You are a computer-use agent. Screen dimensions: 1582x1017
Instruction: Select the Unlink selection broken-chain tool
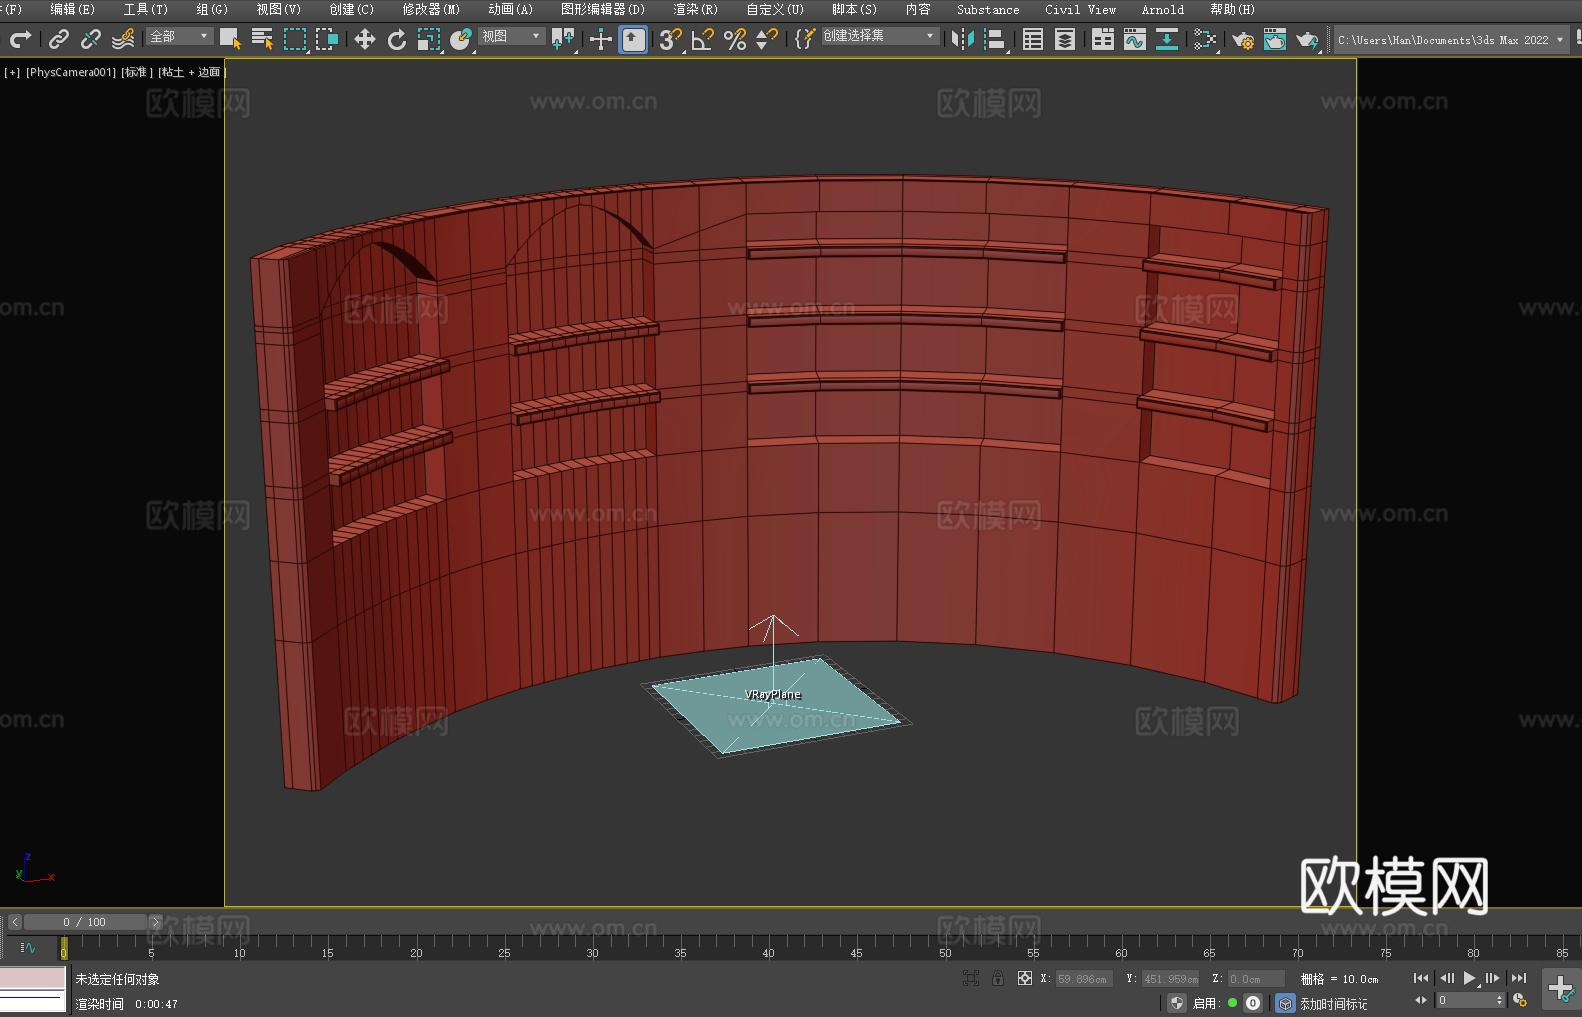pos(91,39)
